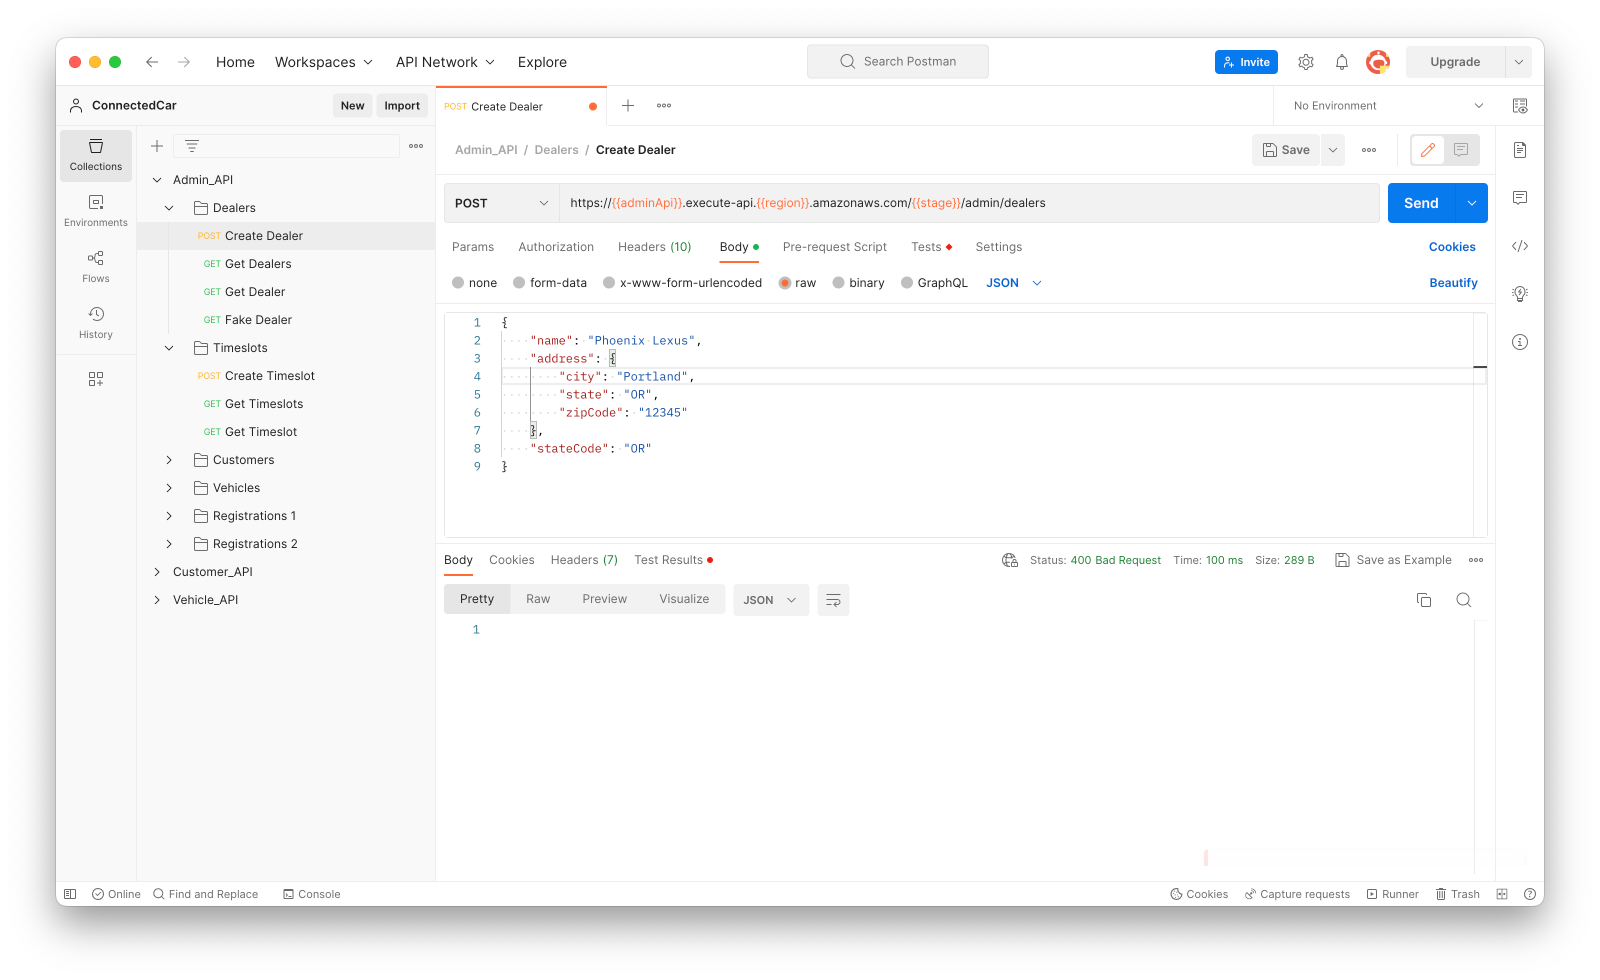
Task: Click the request URL field
Action: click(969, 203)
